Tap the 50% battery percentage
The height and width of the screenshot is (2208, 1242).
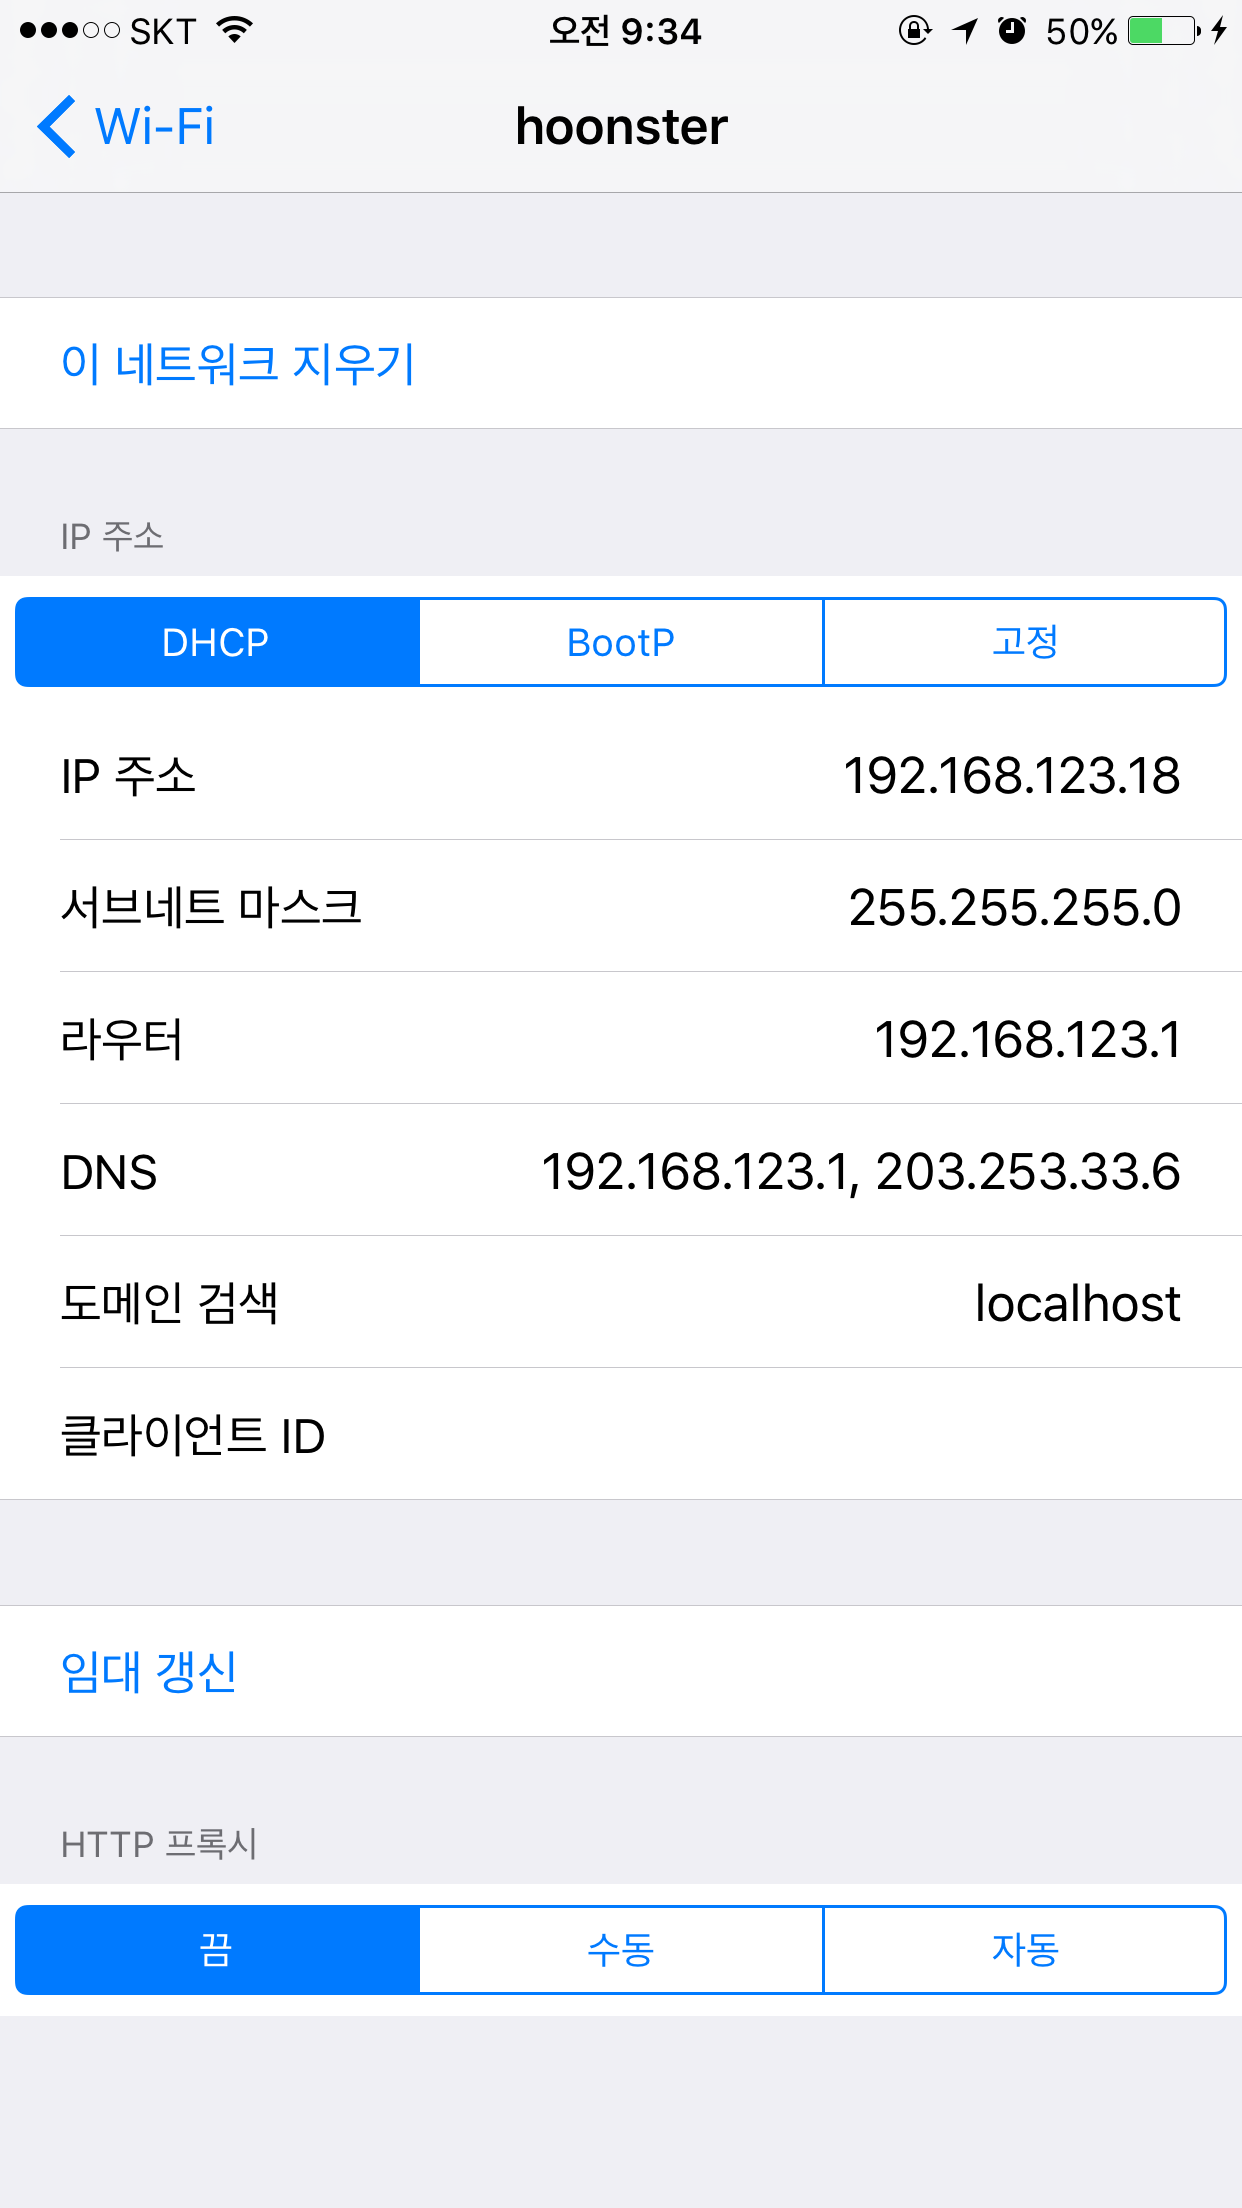[x=1081, y=31]
